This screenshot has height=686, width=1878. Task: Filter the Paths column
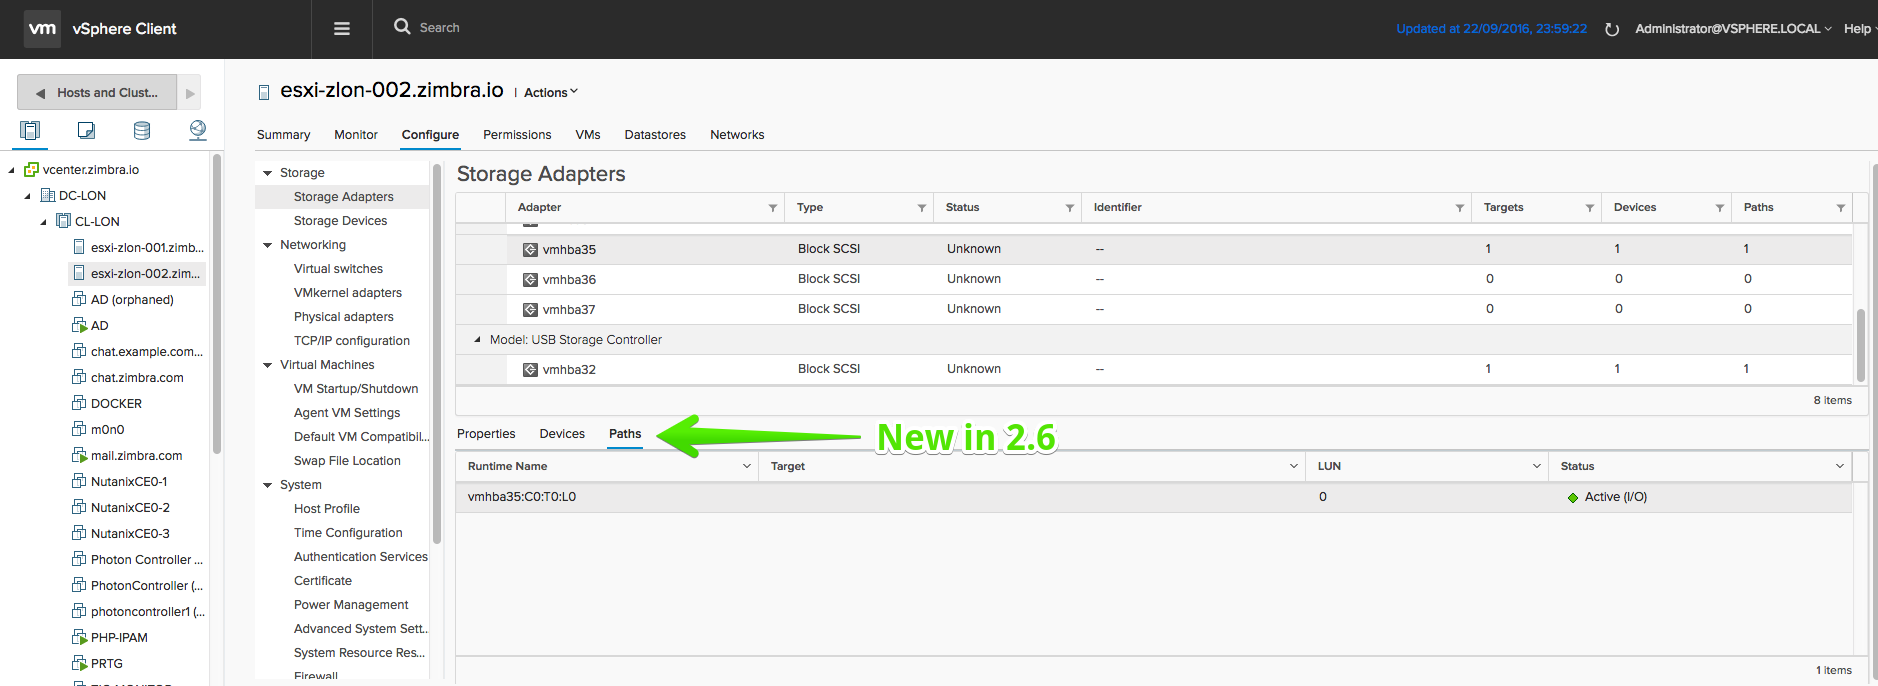[1841, 208]
